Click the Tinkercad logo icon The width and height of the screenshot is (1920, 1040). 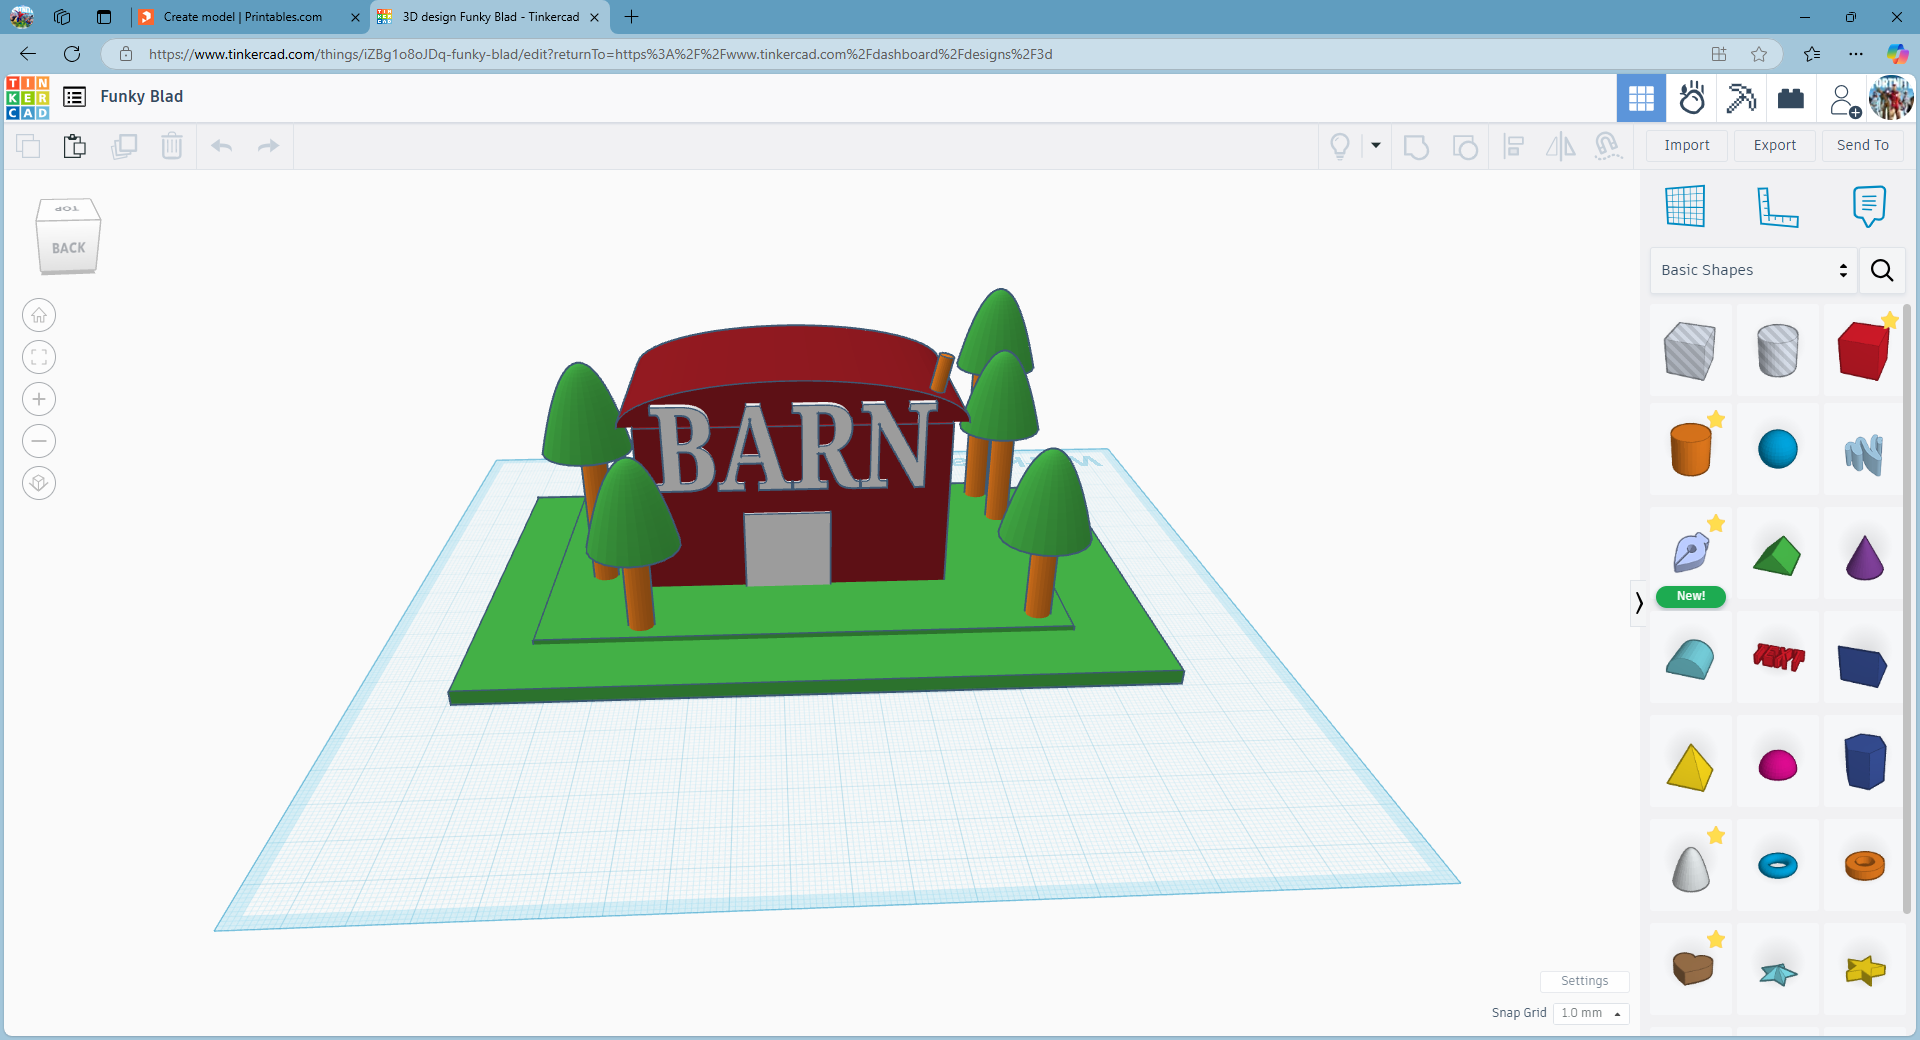pyautogui.click(x=27, y=97)
